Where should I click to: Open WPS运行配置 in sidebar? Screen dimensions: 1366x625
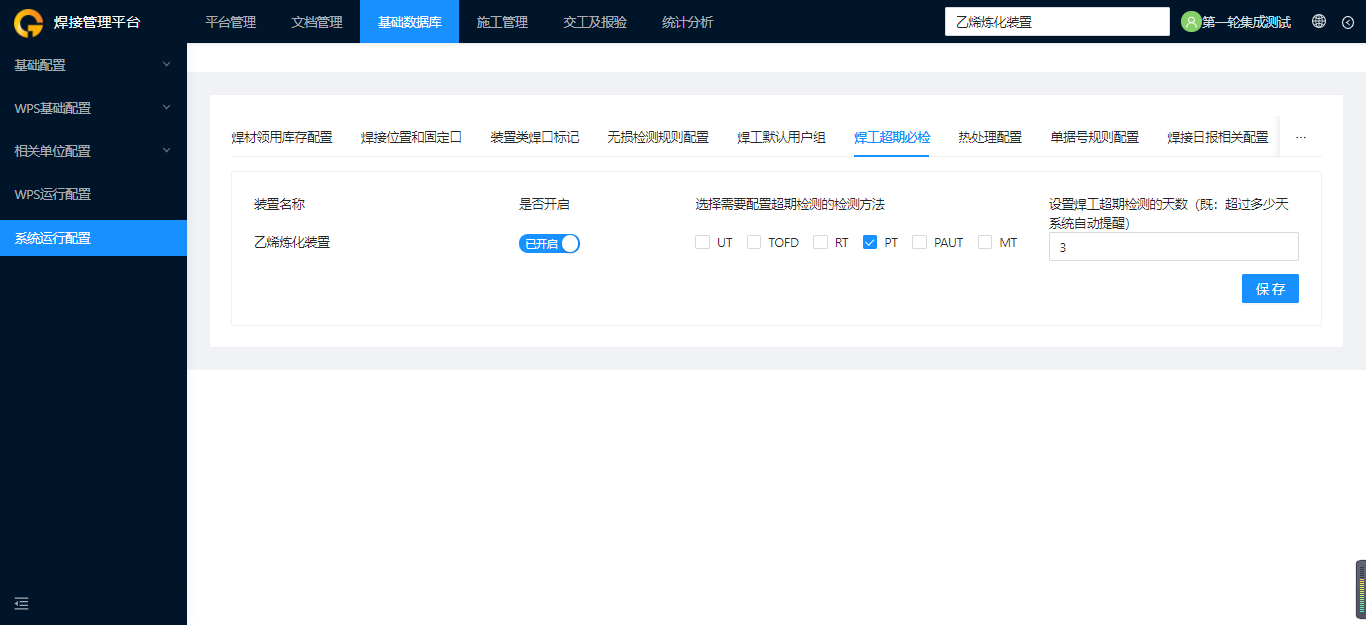pyautogui.click(x=93, y=194)
